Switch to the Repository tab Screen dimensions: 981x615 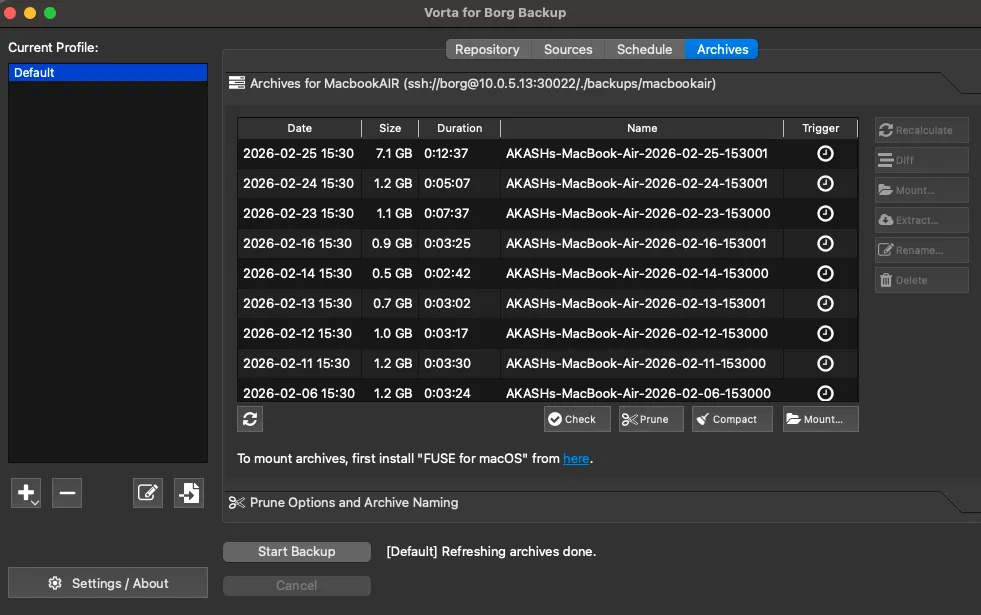487,49
